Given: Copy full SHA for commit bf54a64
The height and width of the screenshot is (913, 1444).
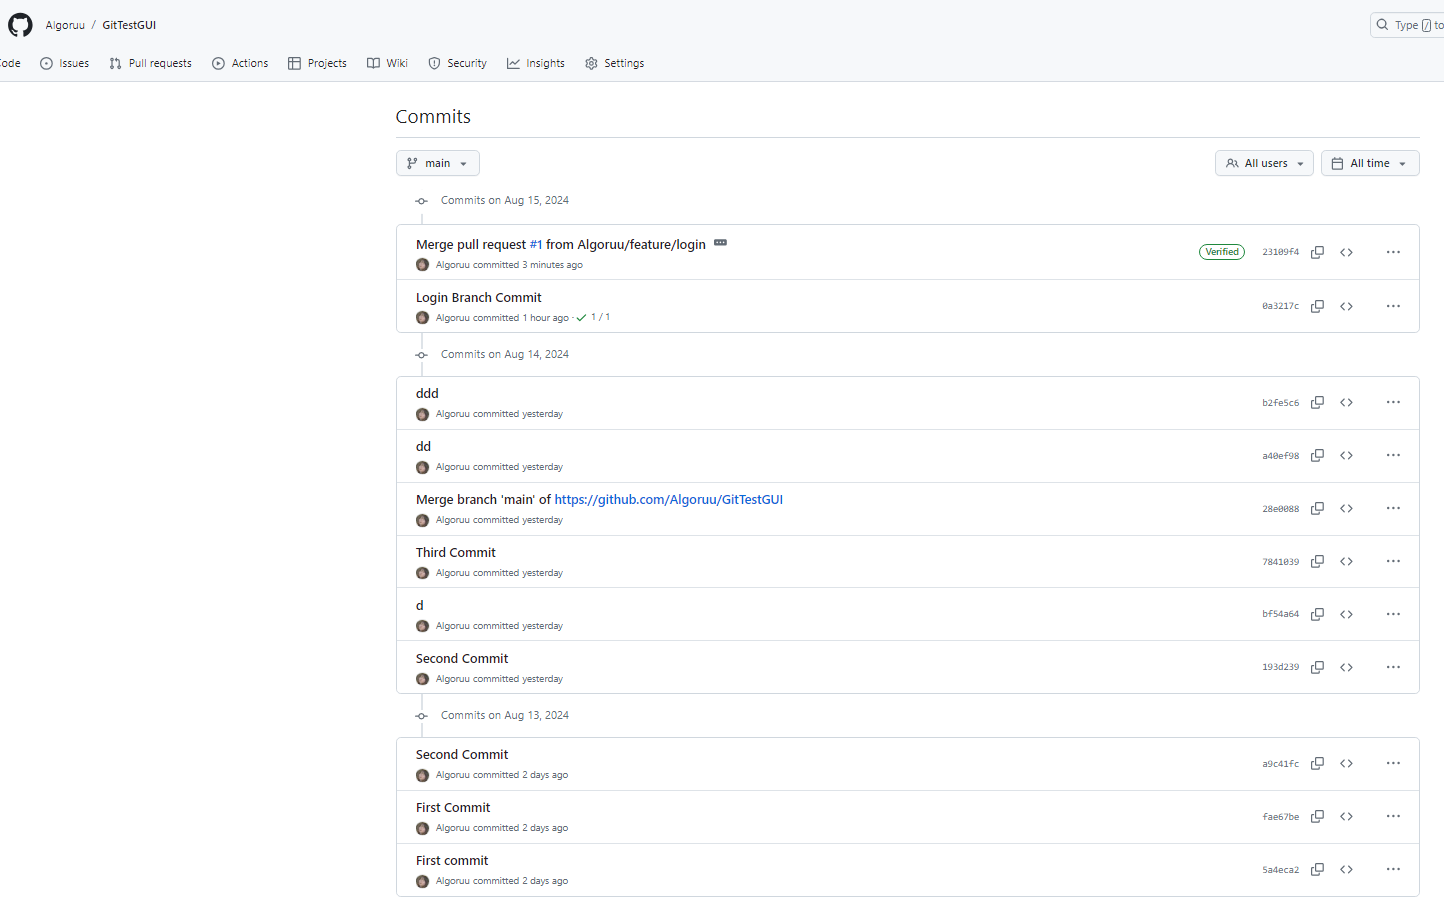Looking at the screenshot, I should (1317, 614).
